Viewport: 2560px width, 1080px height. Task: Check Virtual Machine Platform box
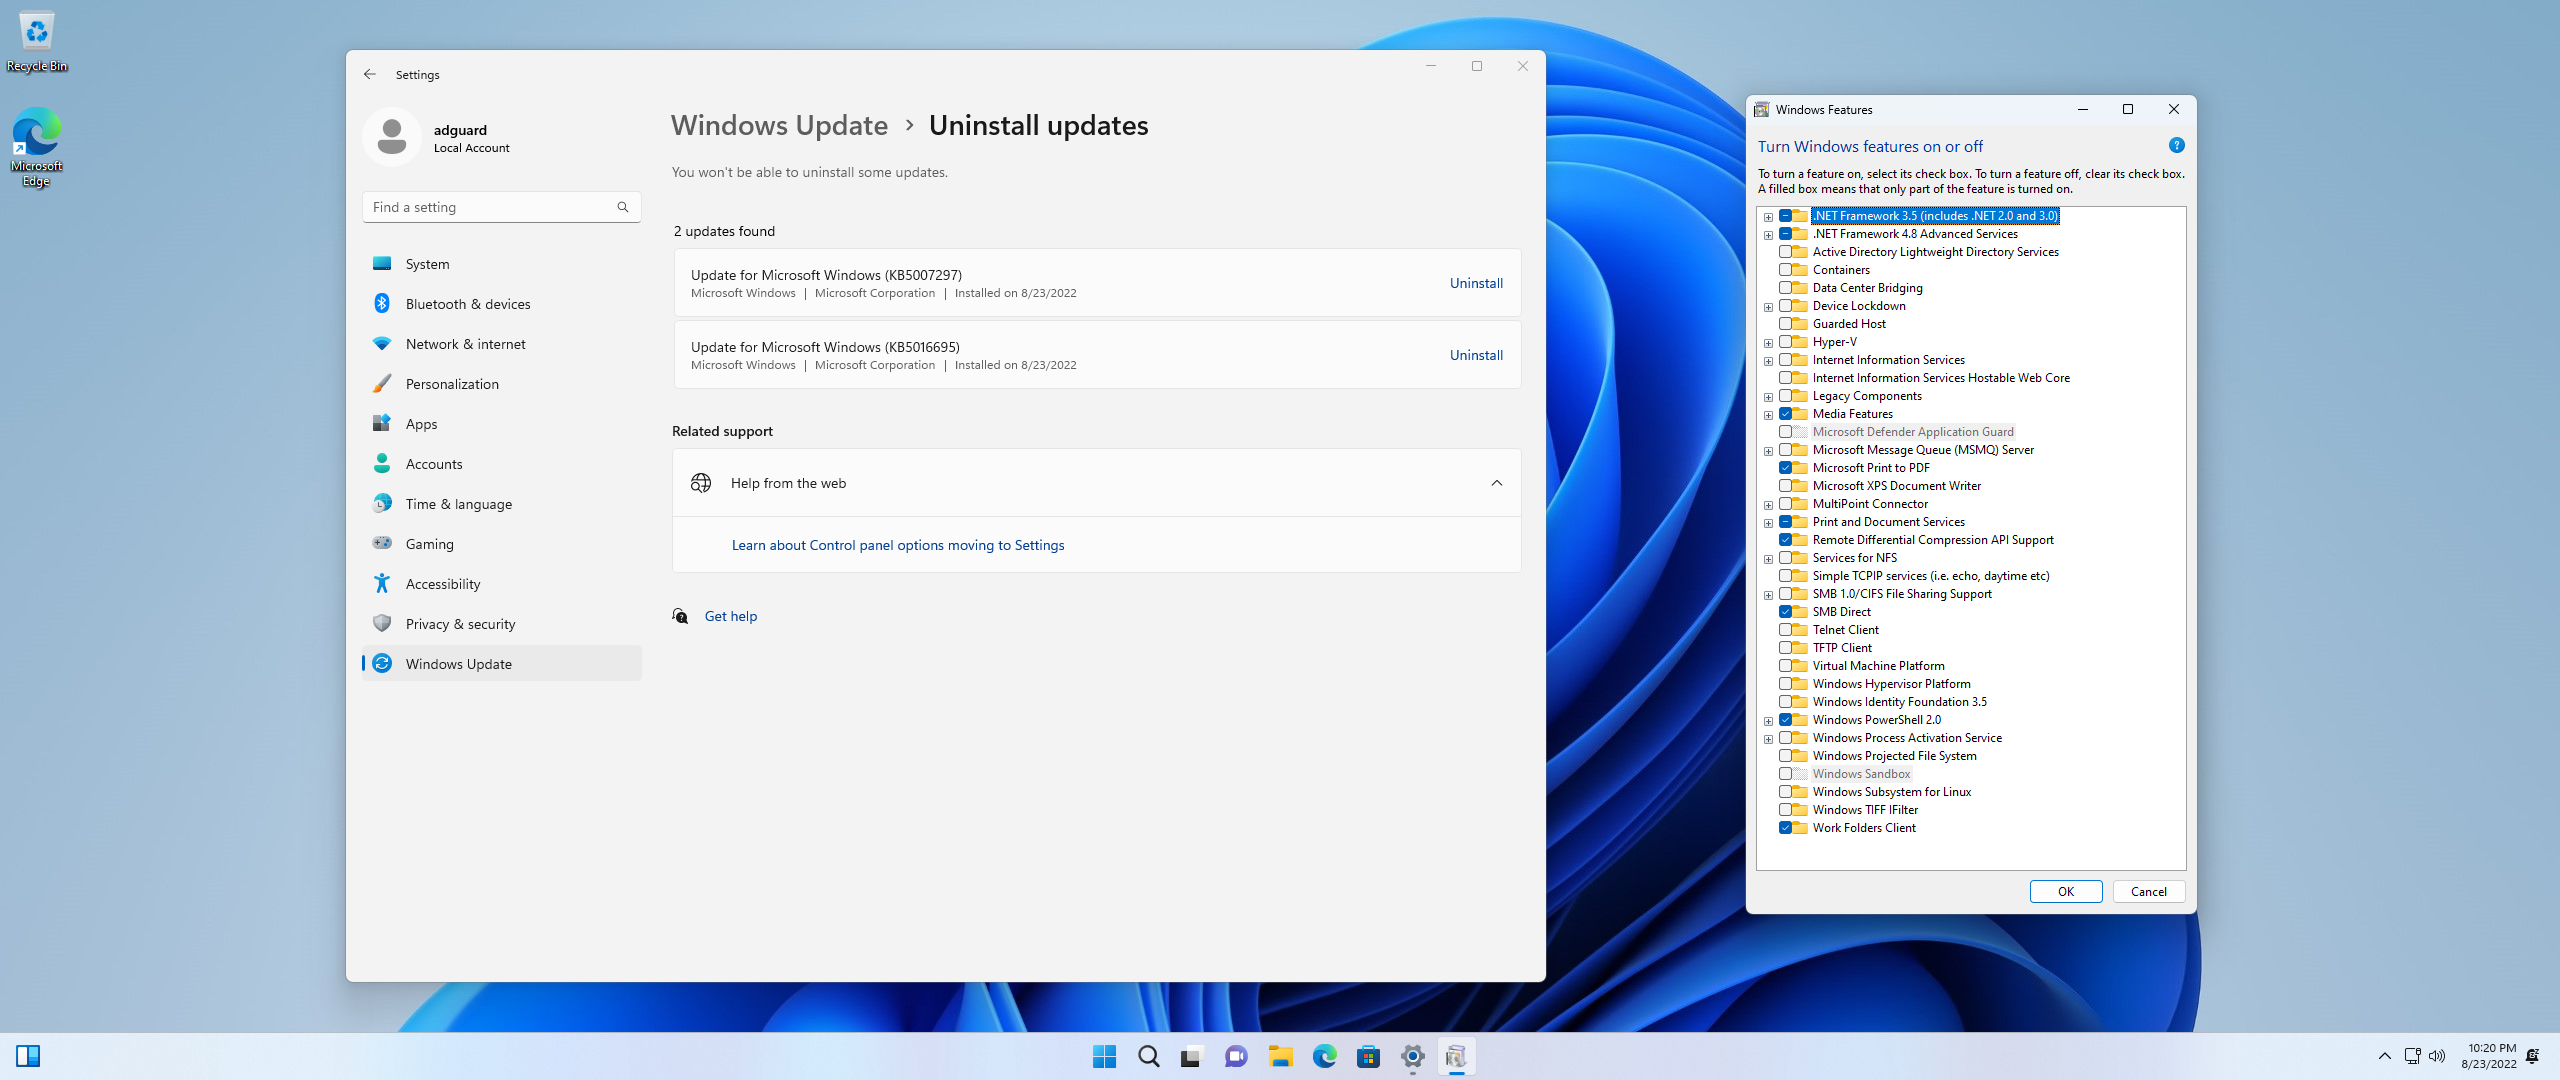tap(1785, 666)
